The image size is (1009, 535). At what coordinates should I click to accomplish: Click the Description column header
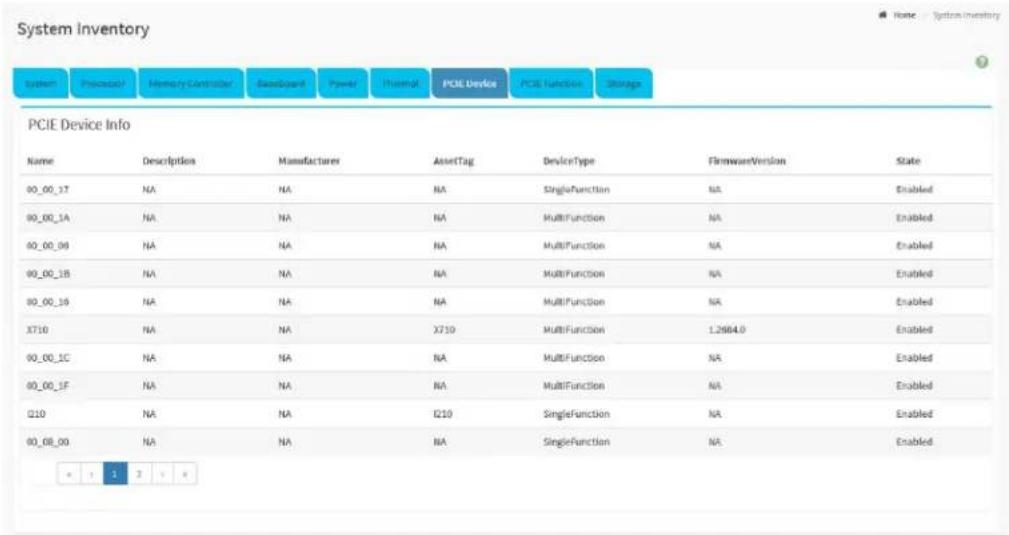point(169,161)
